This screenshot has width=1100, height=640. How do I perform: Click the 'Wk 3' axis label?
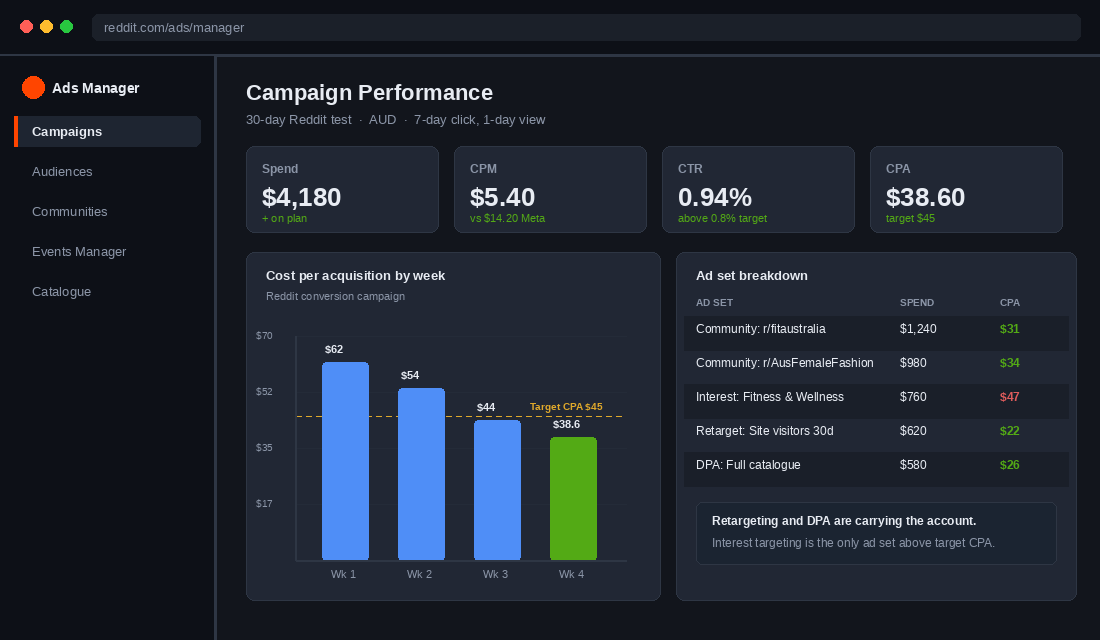(495, 574)
